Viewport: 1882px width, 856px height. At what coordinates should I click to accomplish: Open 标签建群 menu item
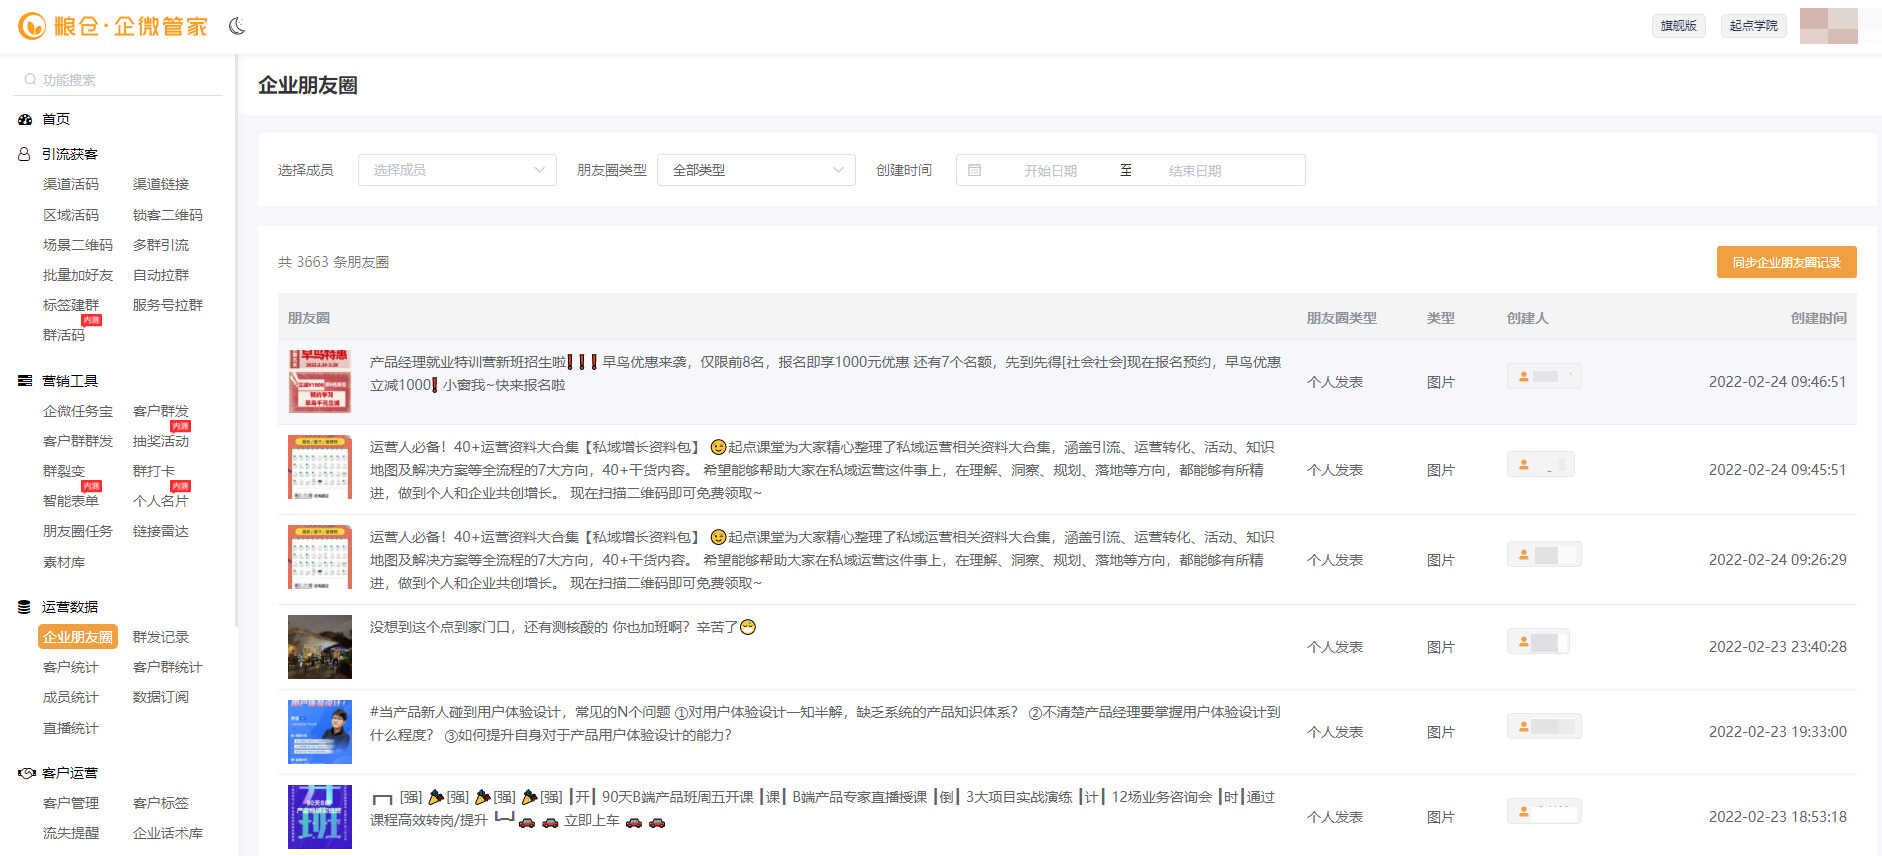(71, 305)
